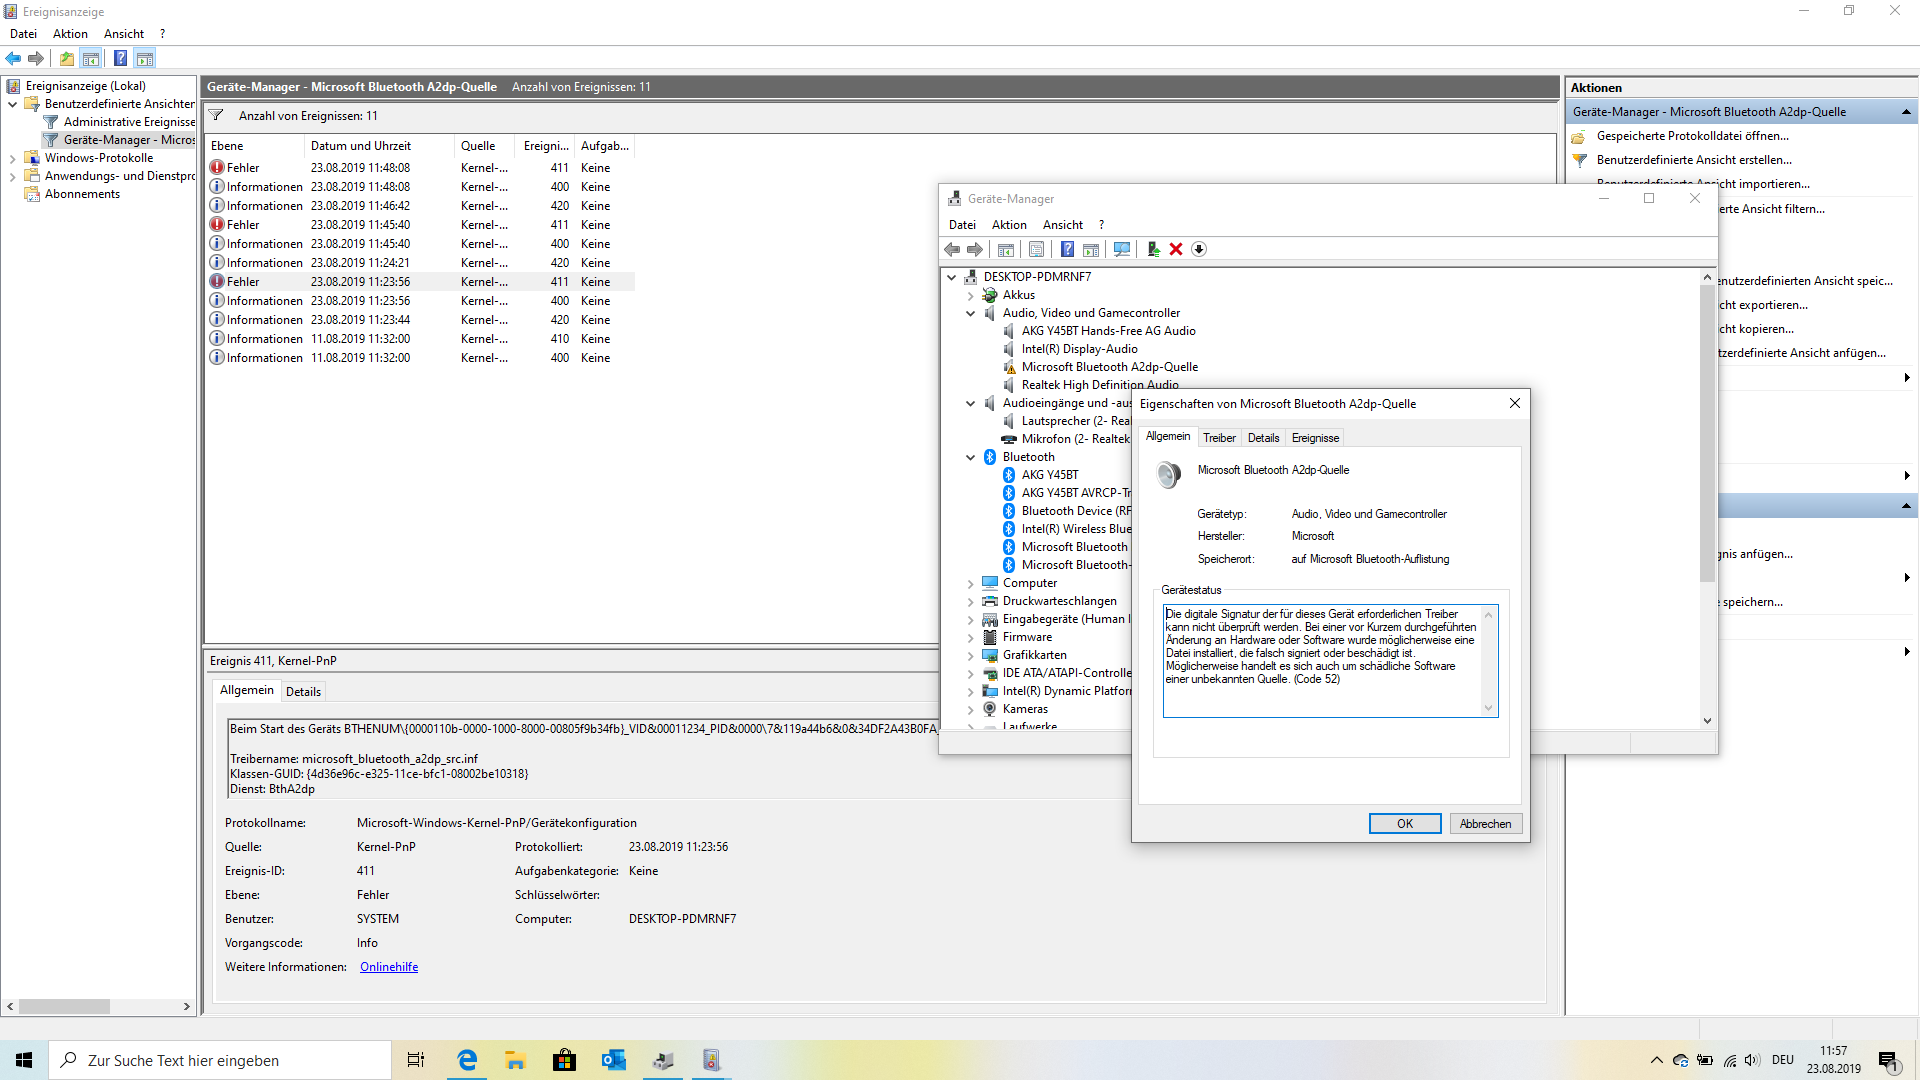The image size is (1920, 1080).
Task: Collapse the Bluetooth device category
Action: [x=970, y=457]
